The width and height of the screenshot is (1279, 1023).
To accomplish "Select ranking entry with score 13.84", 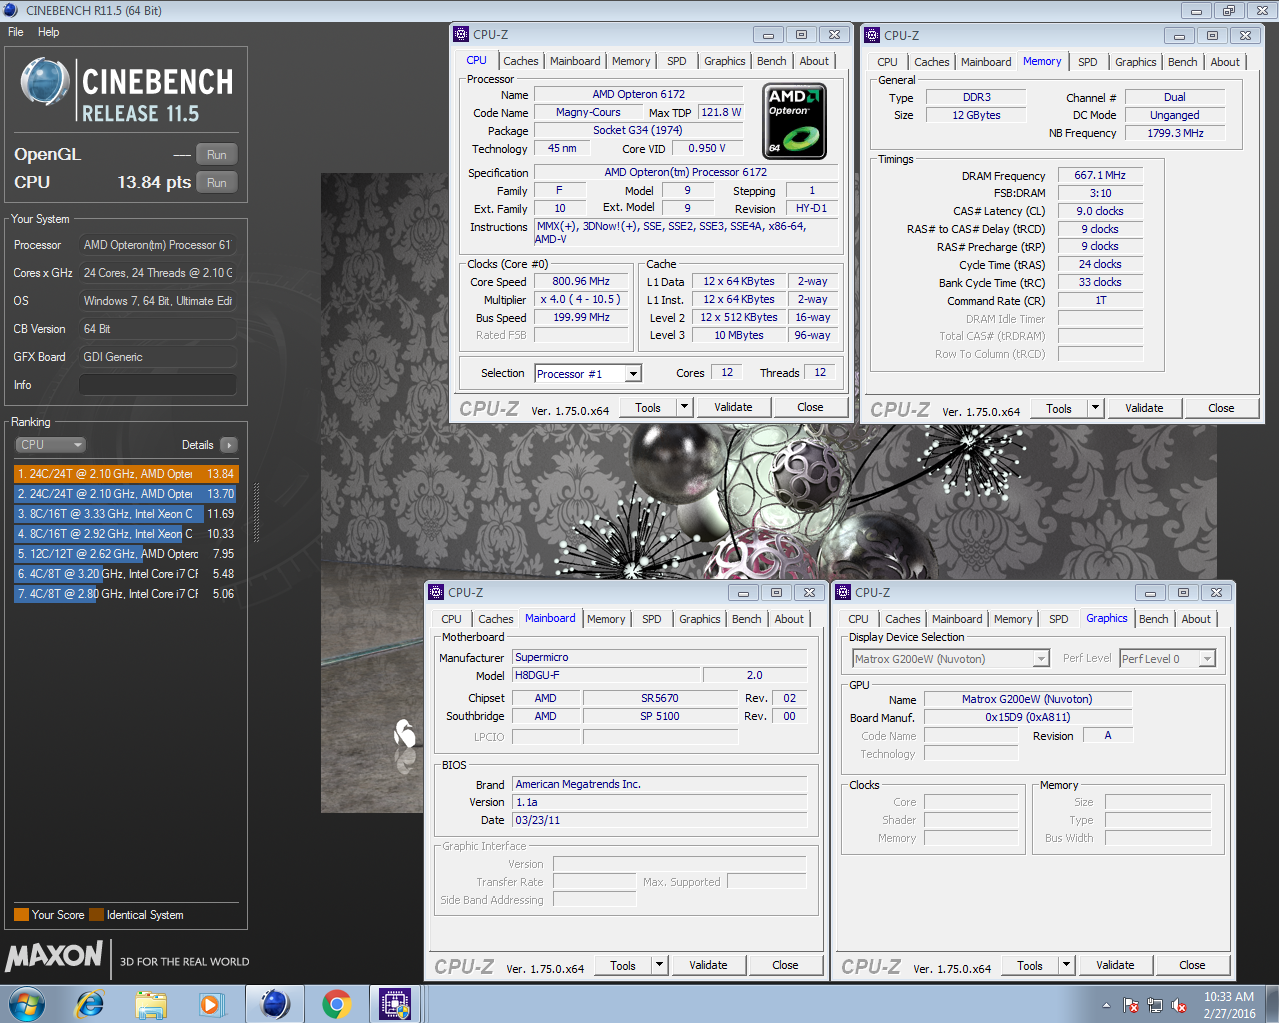I will coord(126,474).
